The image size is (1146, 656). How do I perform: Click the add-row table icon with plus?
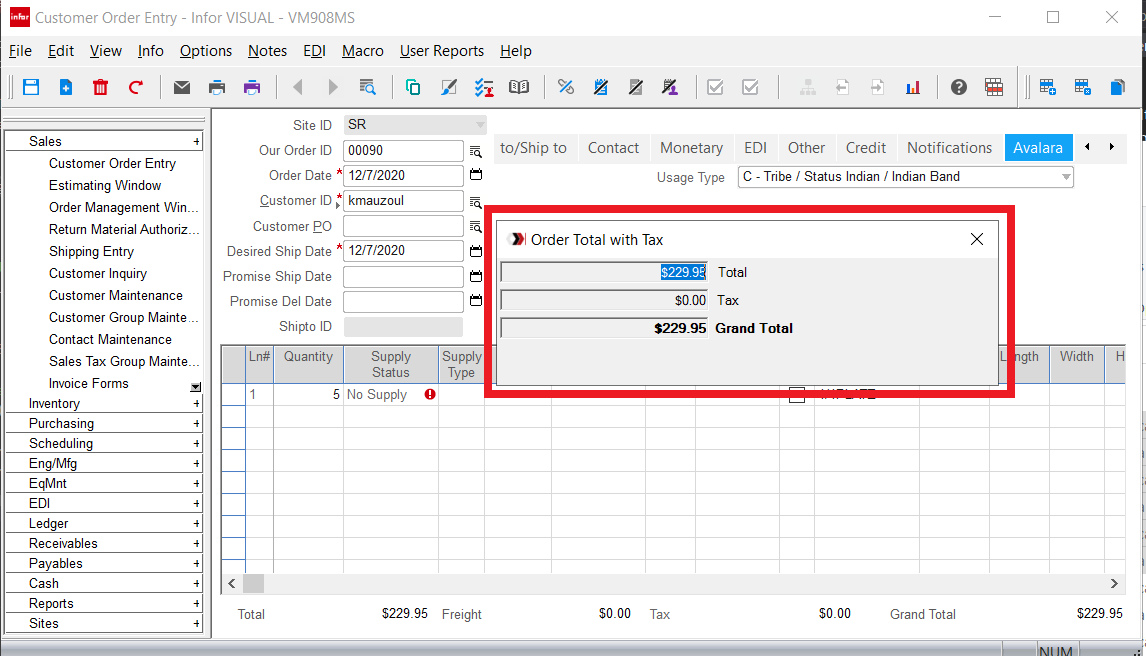[x=1047, y=87]
